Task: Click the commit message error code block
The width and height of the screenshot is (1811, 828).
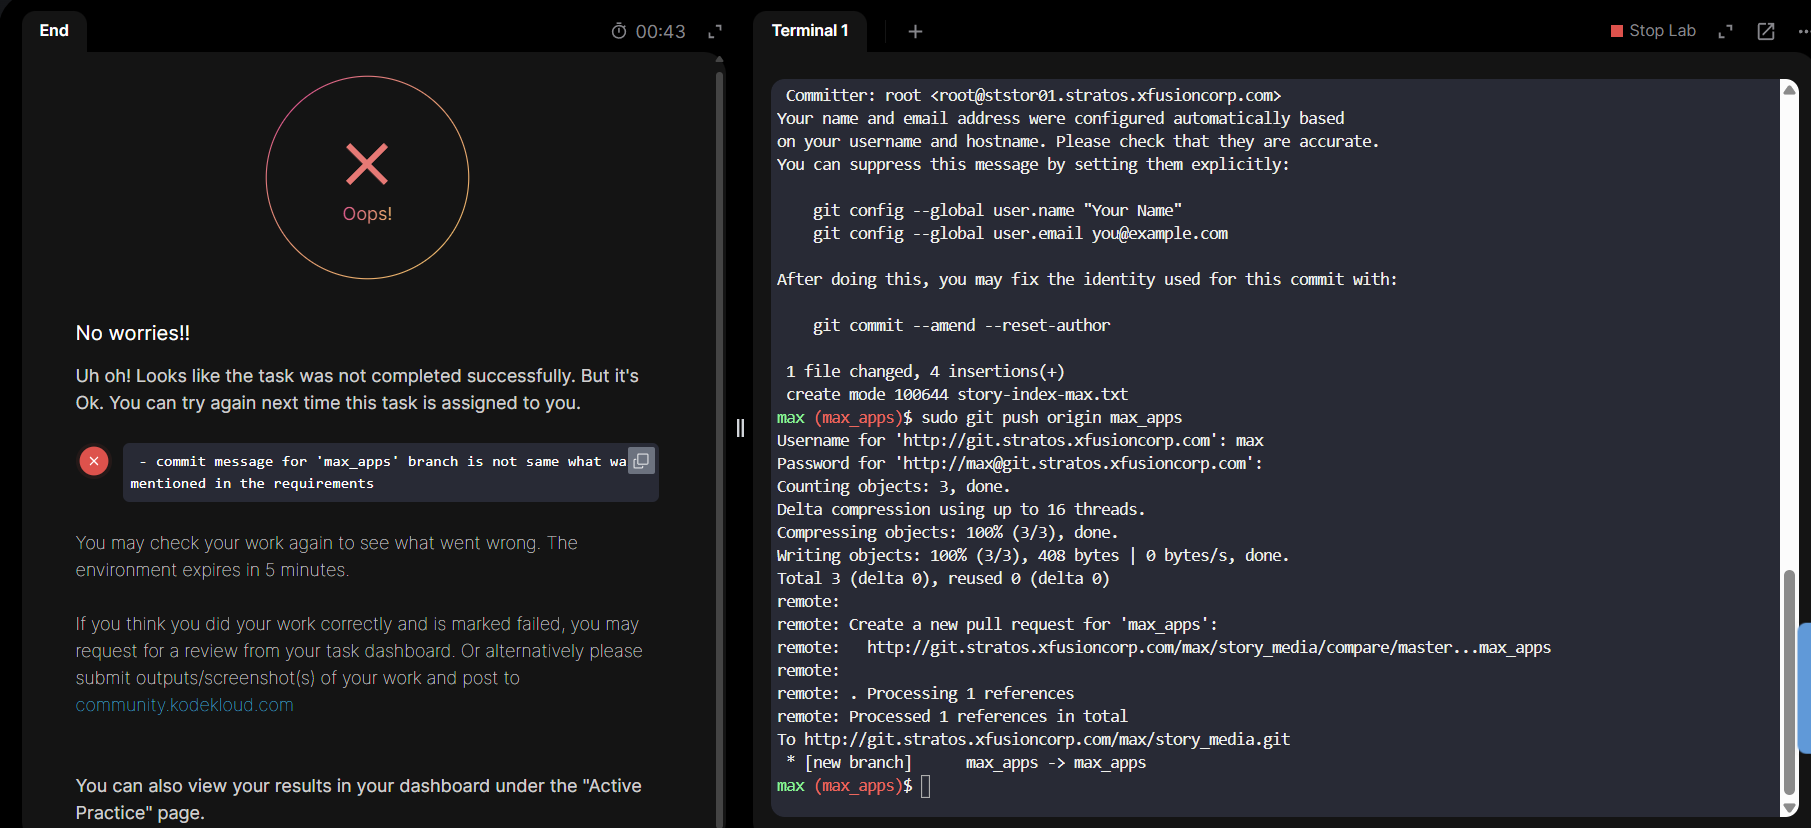Action: coord(380,472)
